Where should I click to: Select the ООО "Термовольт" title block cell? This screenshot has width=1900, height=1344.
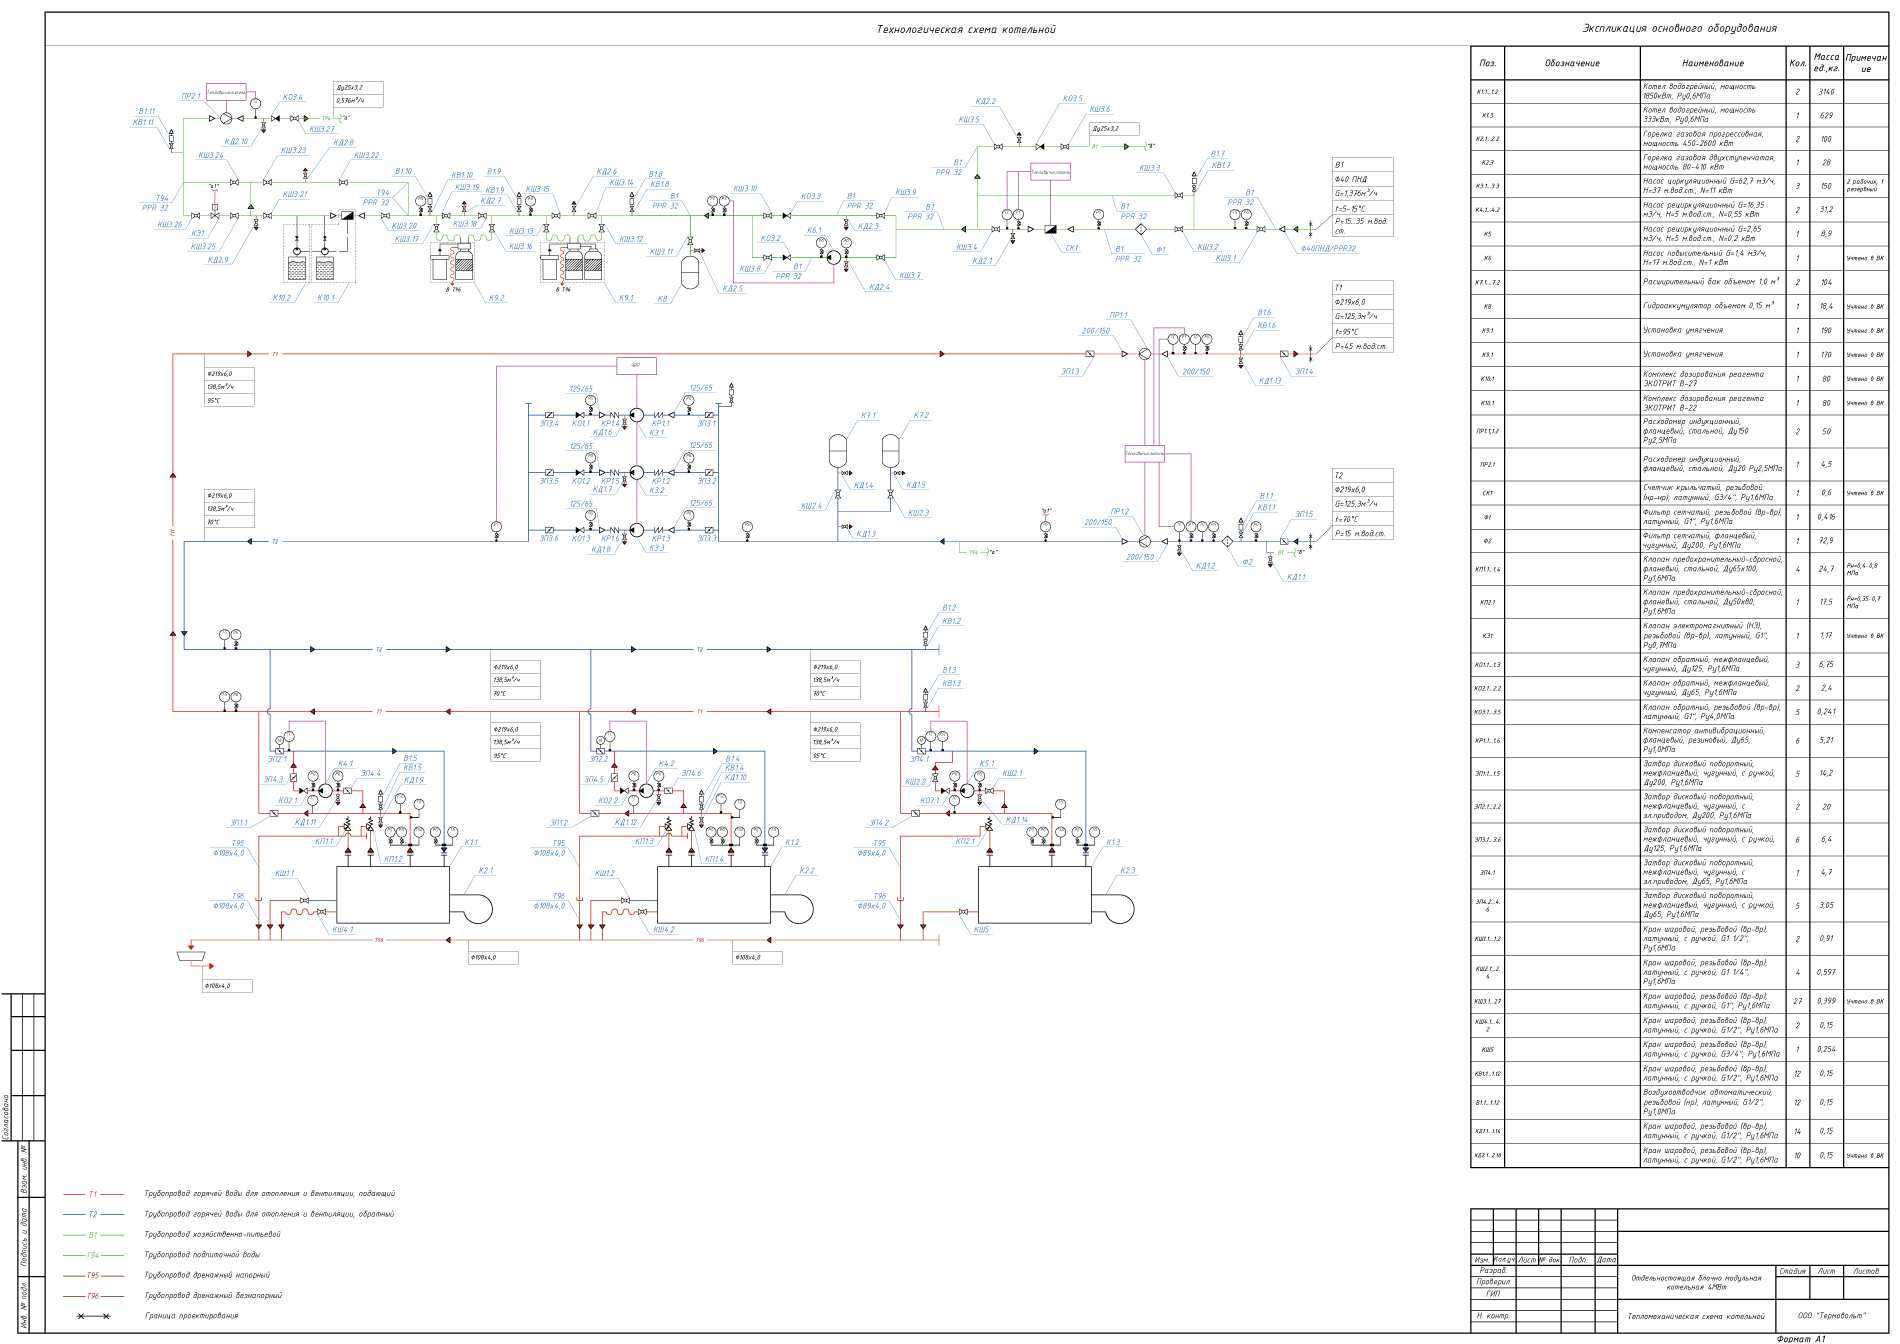(1832, 1316)
